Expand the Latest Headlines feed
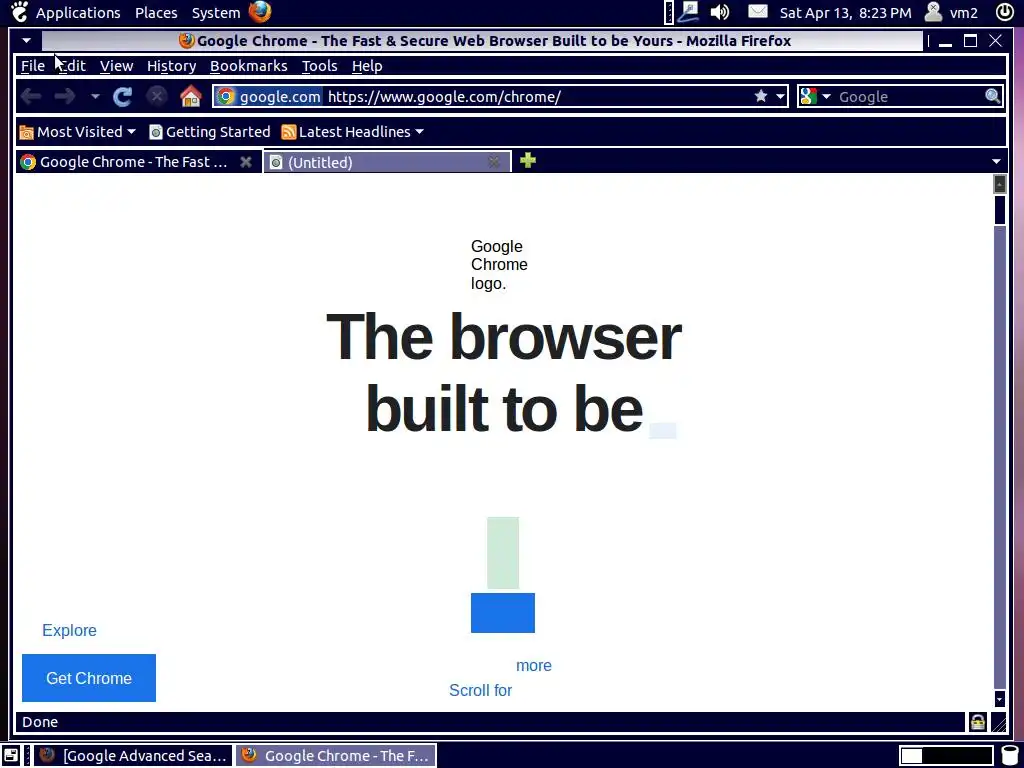The image size is (1024, 768). (353, 132)
